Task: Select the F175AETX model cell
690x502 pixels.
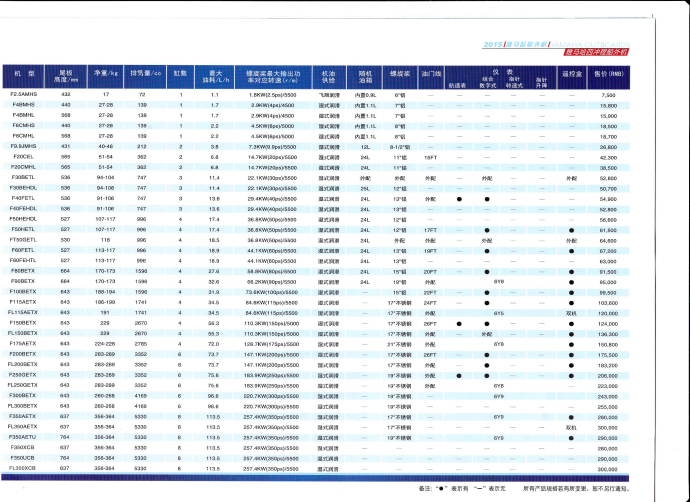Action: (24, 343)
